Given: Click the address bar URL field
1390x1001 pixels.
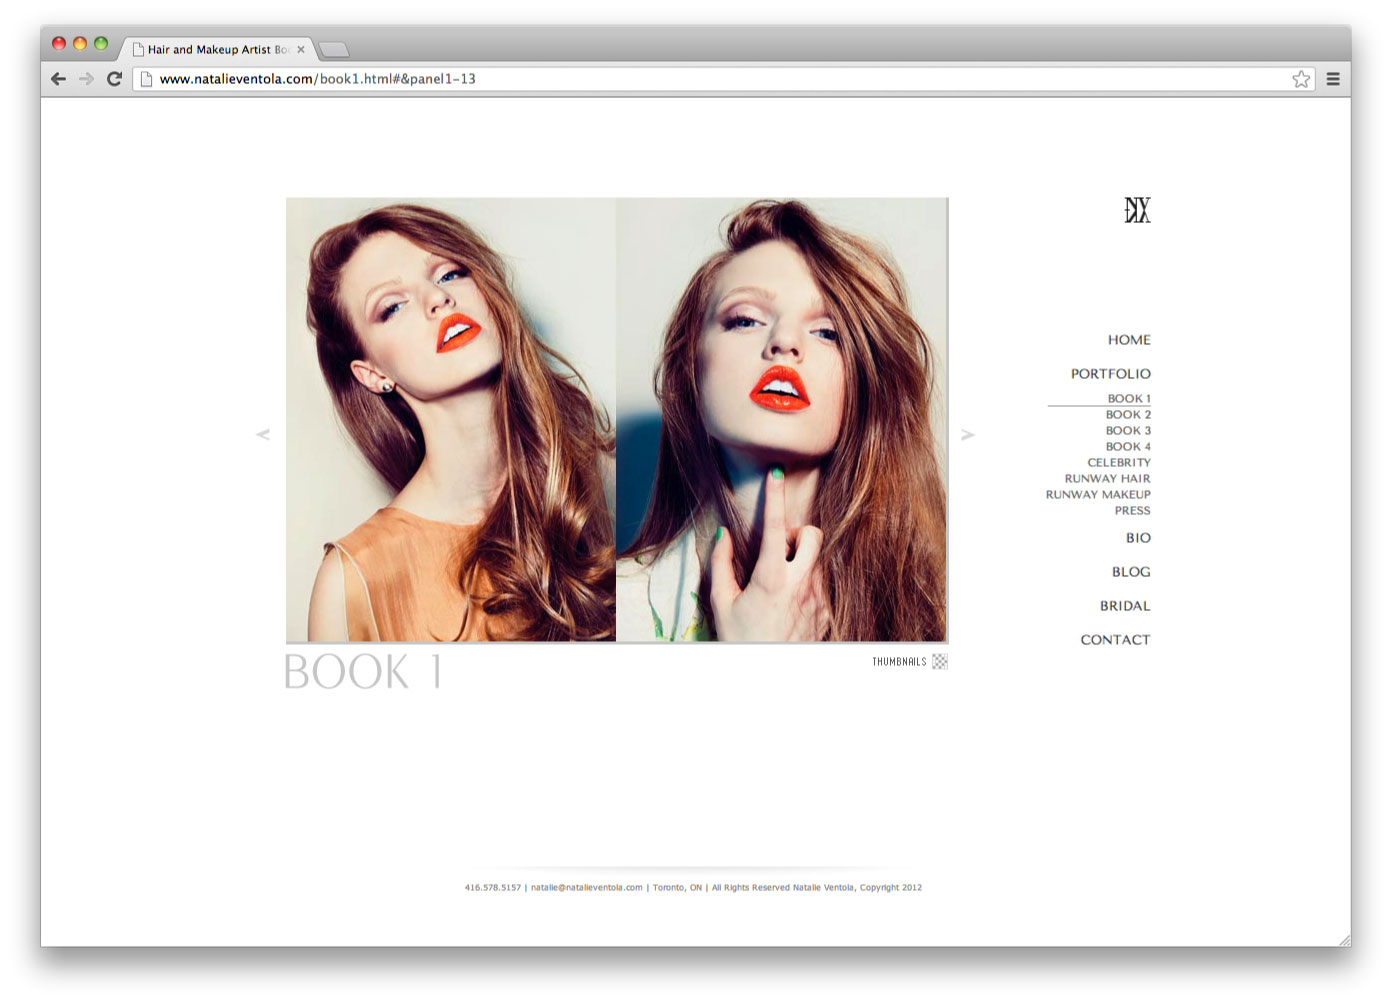Looking at the screenshot, I should coord(700,79).
